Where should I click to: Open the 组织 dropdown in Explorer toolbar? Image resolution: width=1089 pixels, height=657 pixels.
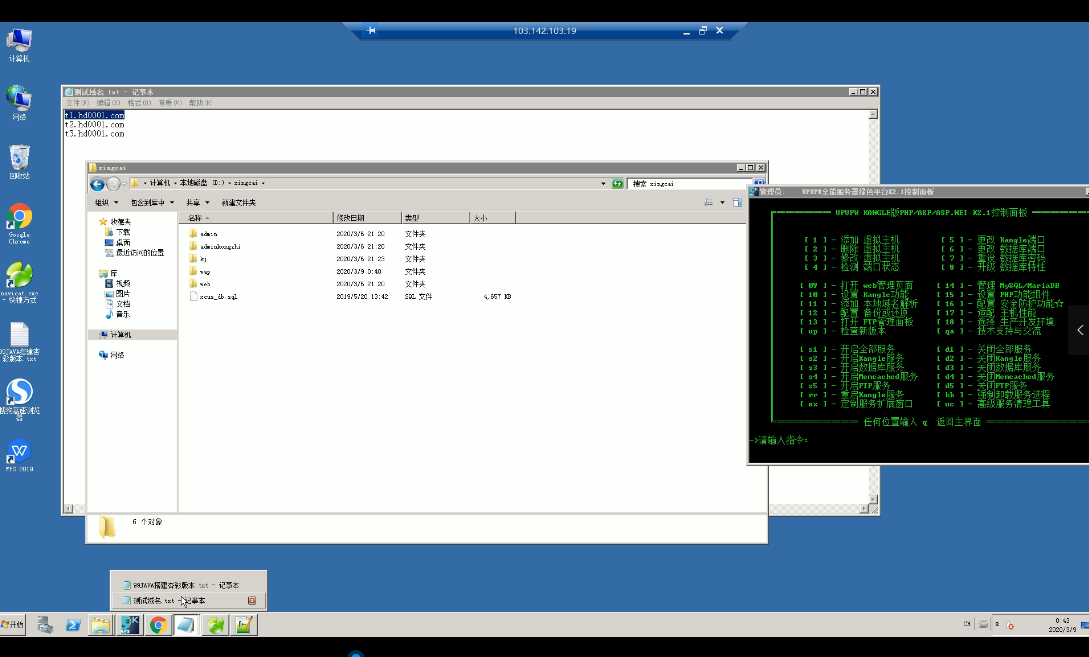click(104, 202)
